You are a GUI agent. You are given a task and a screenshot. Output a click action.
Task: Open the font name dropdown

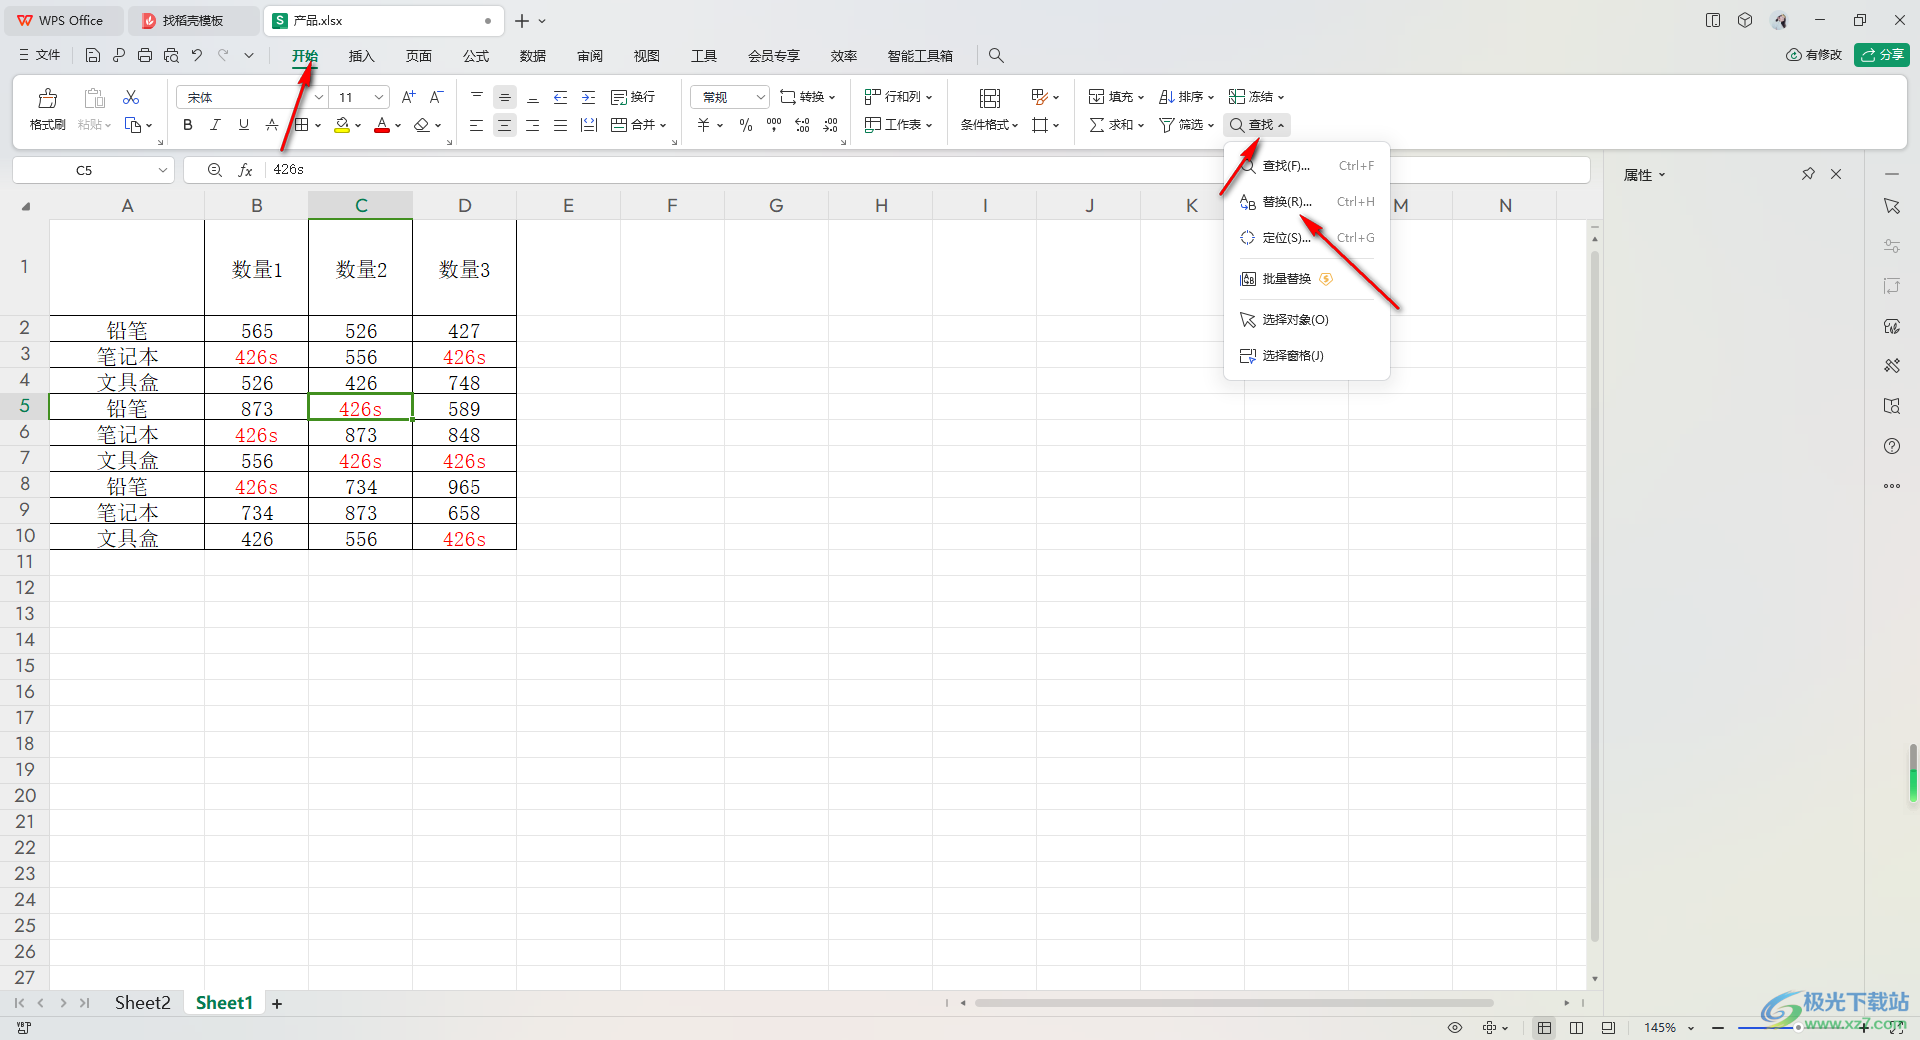[319, 97]
